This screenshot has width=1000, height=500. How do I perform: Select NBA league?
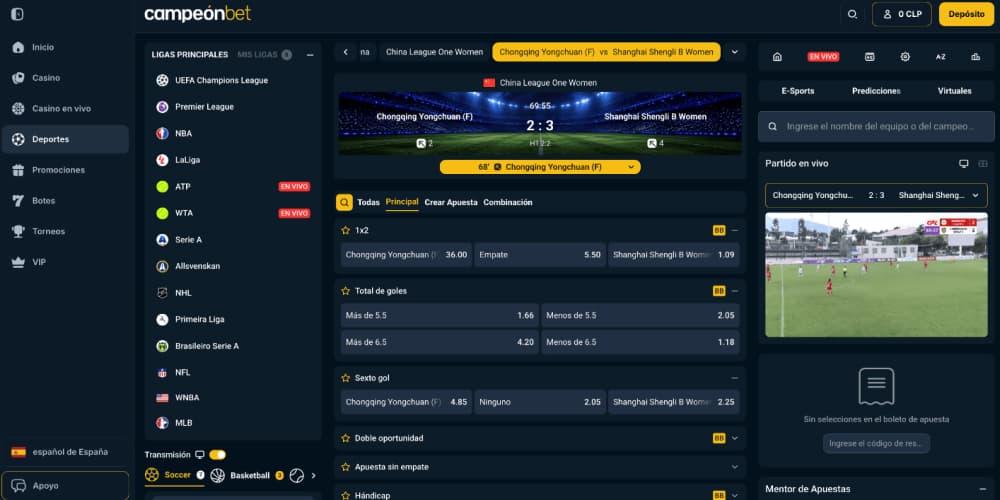pyautogui.click(x=233, y=133)
